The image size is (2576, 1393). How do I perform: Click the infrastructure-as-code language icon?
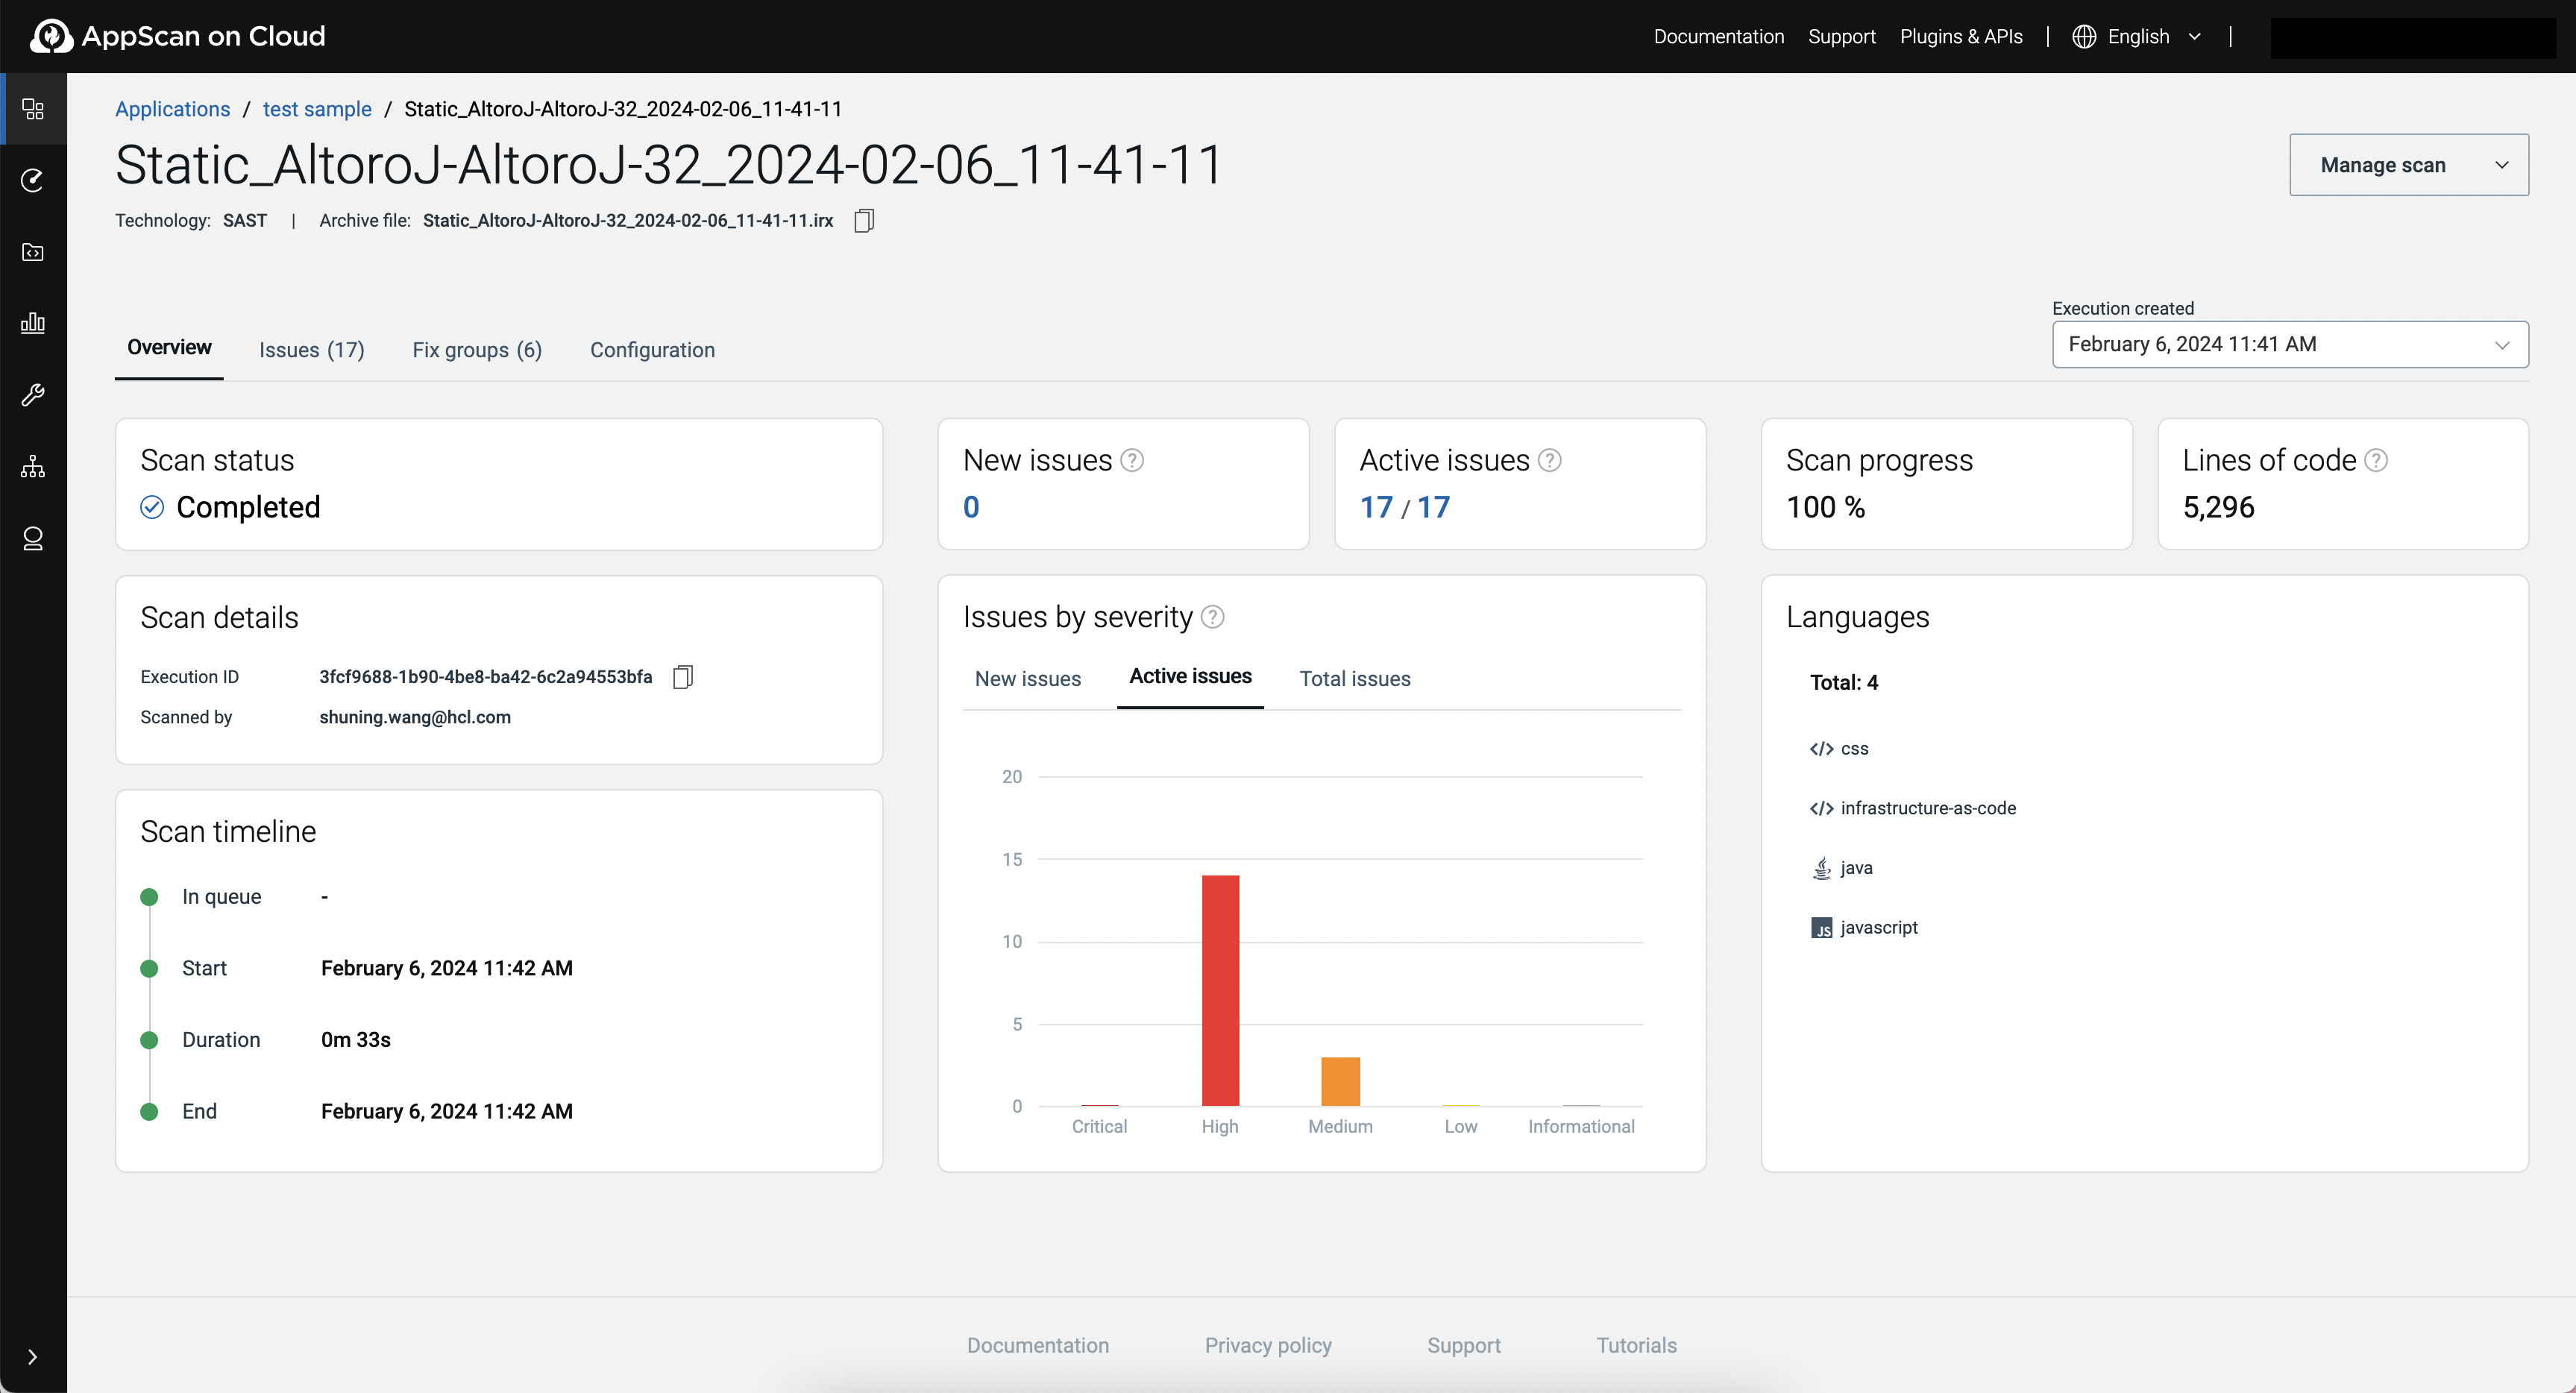pos(1821,808)
